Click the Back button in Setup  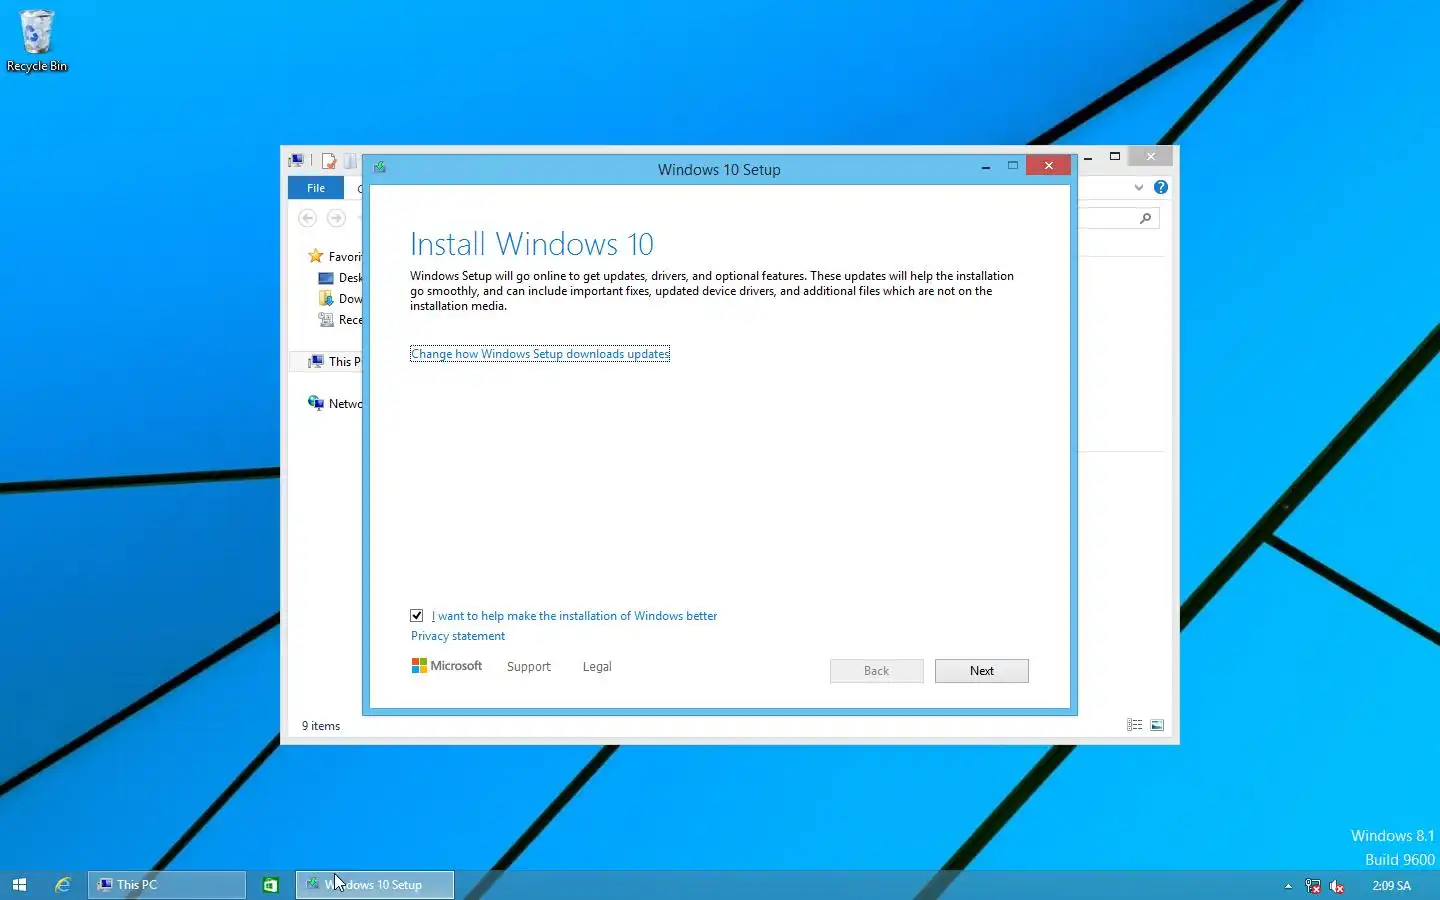click(x=877, y=671)
